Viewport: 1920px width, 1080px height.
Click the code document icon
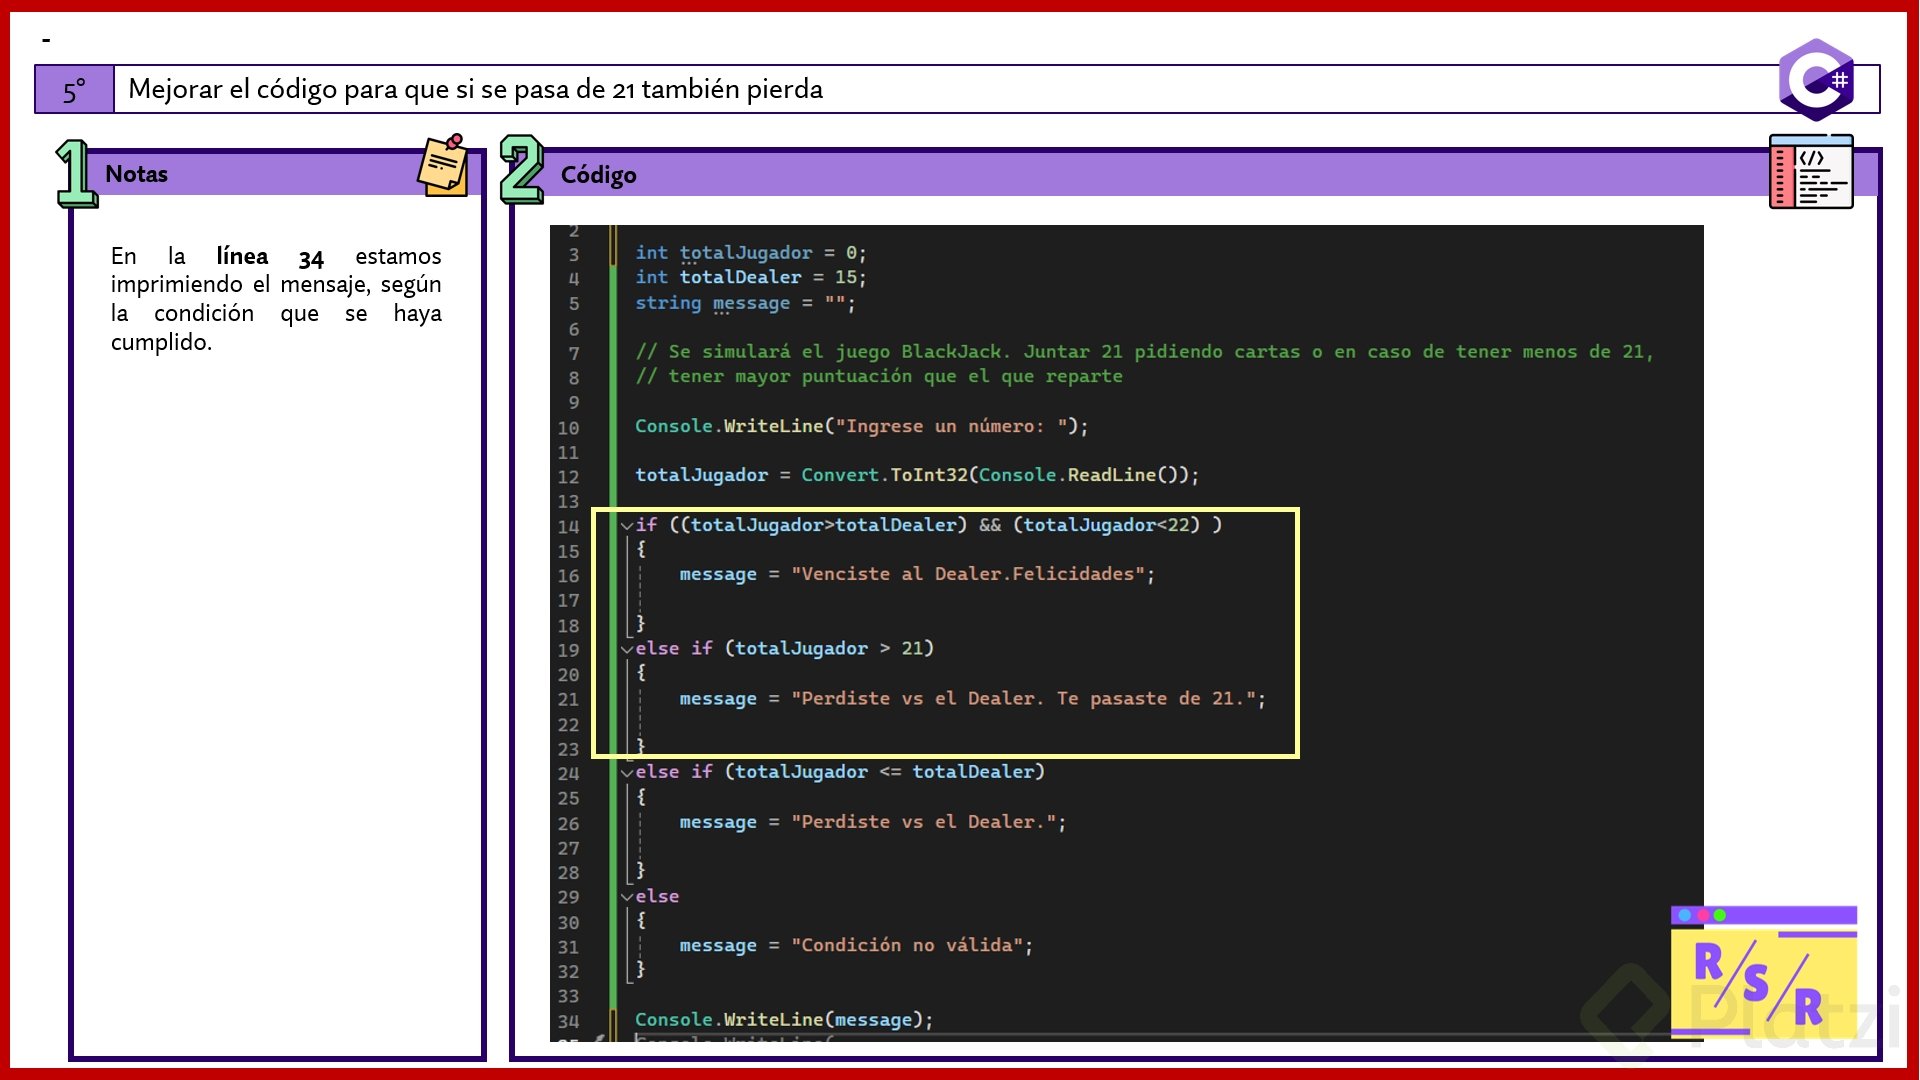[1810, 173]
